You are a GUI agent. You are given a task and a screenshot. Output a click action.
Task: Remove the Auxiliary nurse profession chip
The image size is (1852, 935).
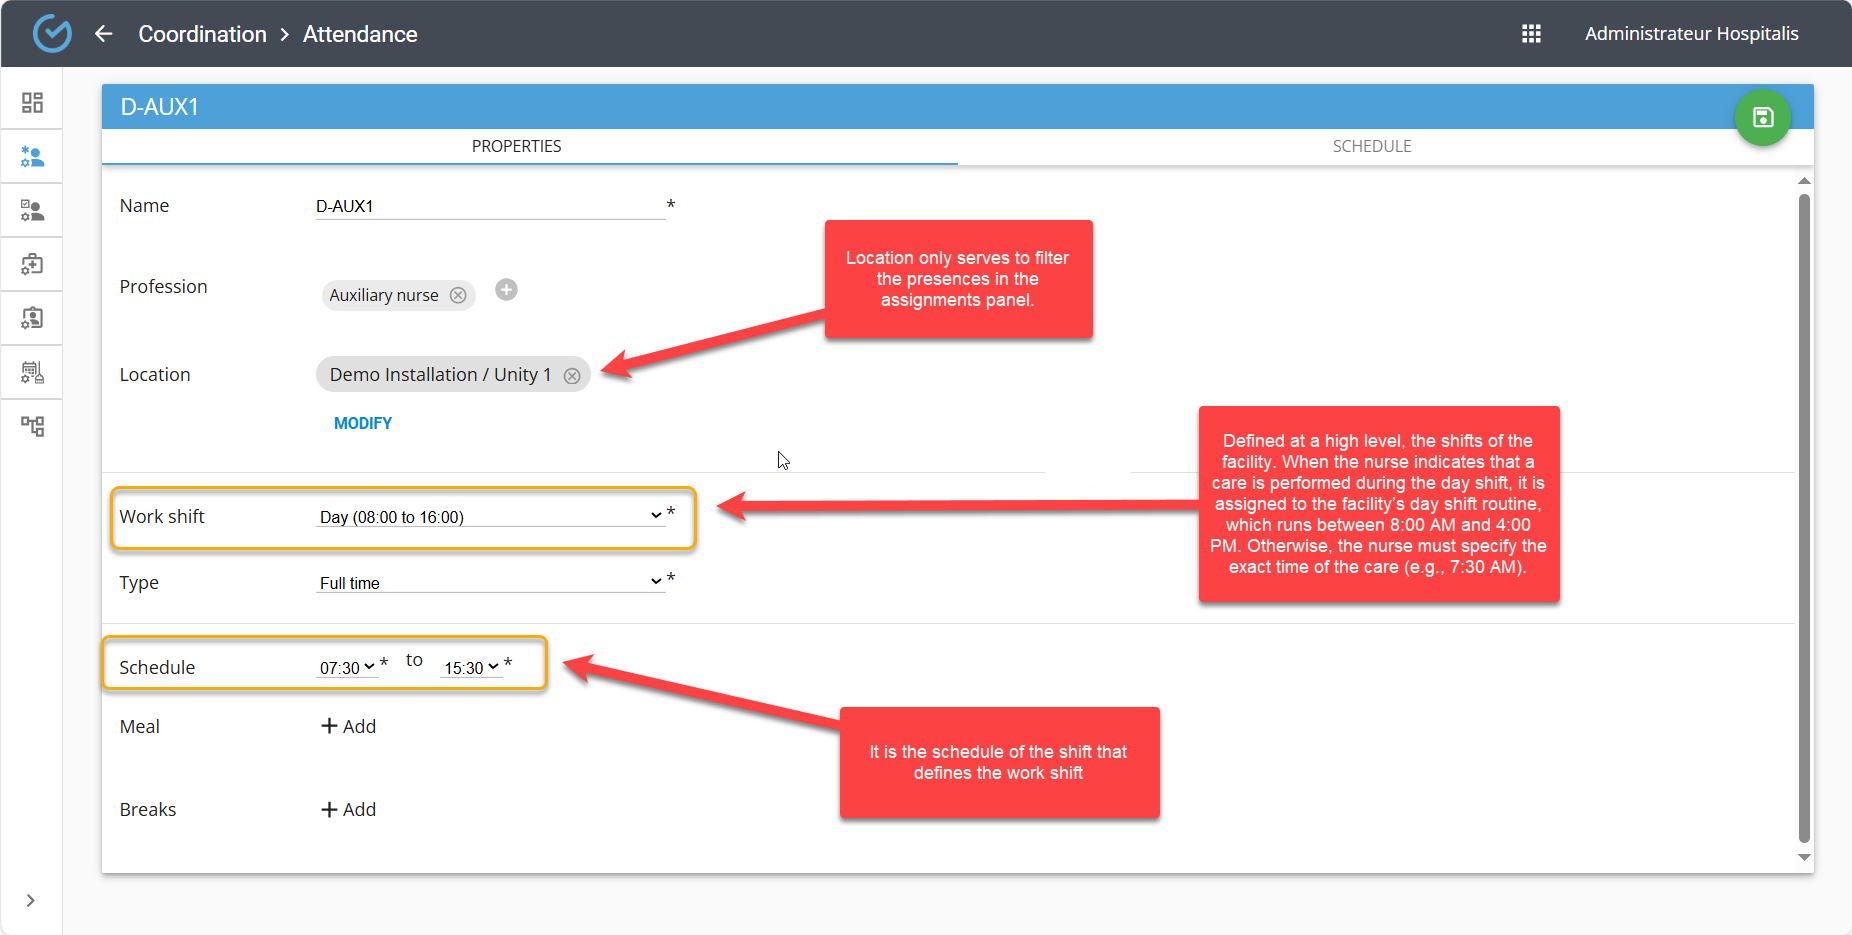tap(458, 295)
